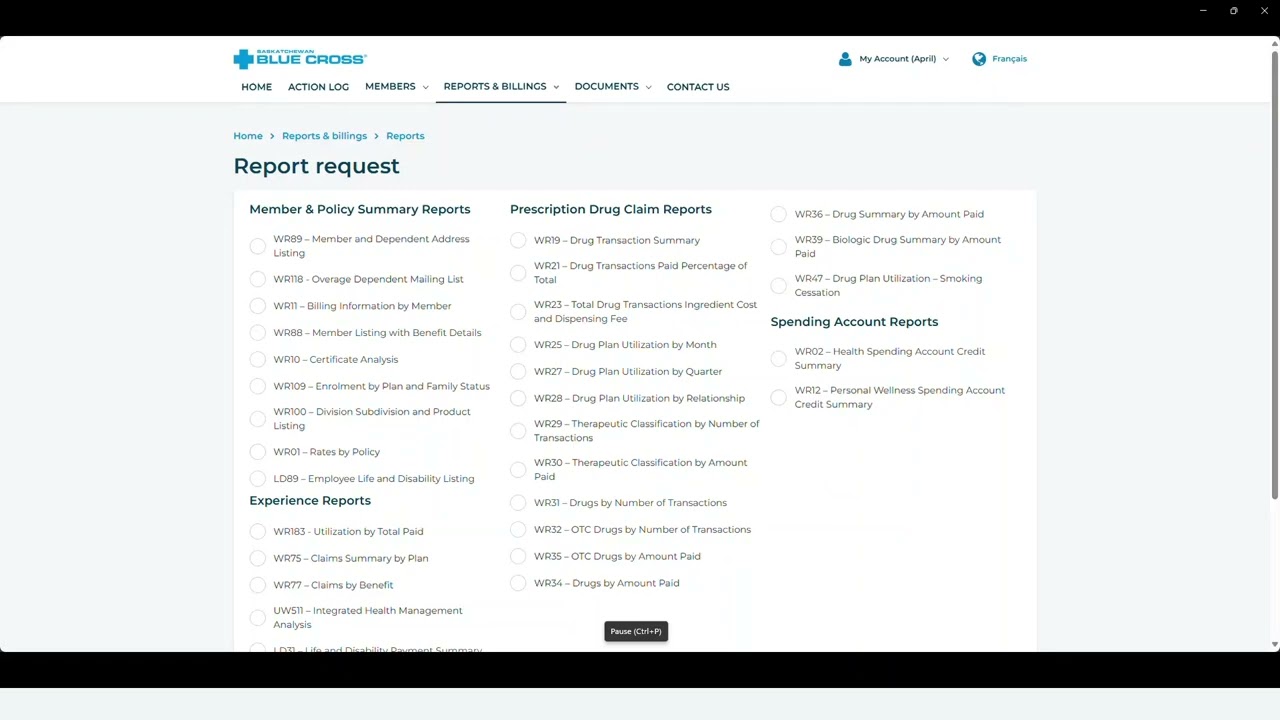
Task: Click the Report request page title
Action: [316, 166]
